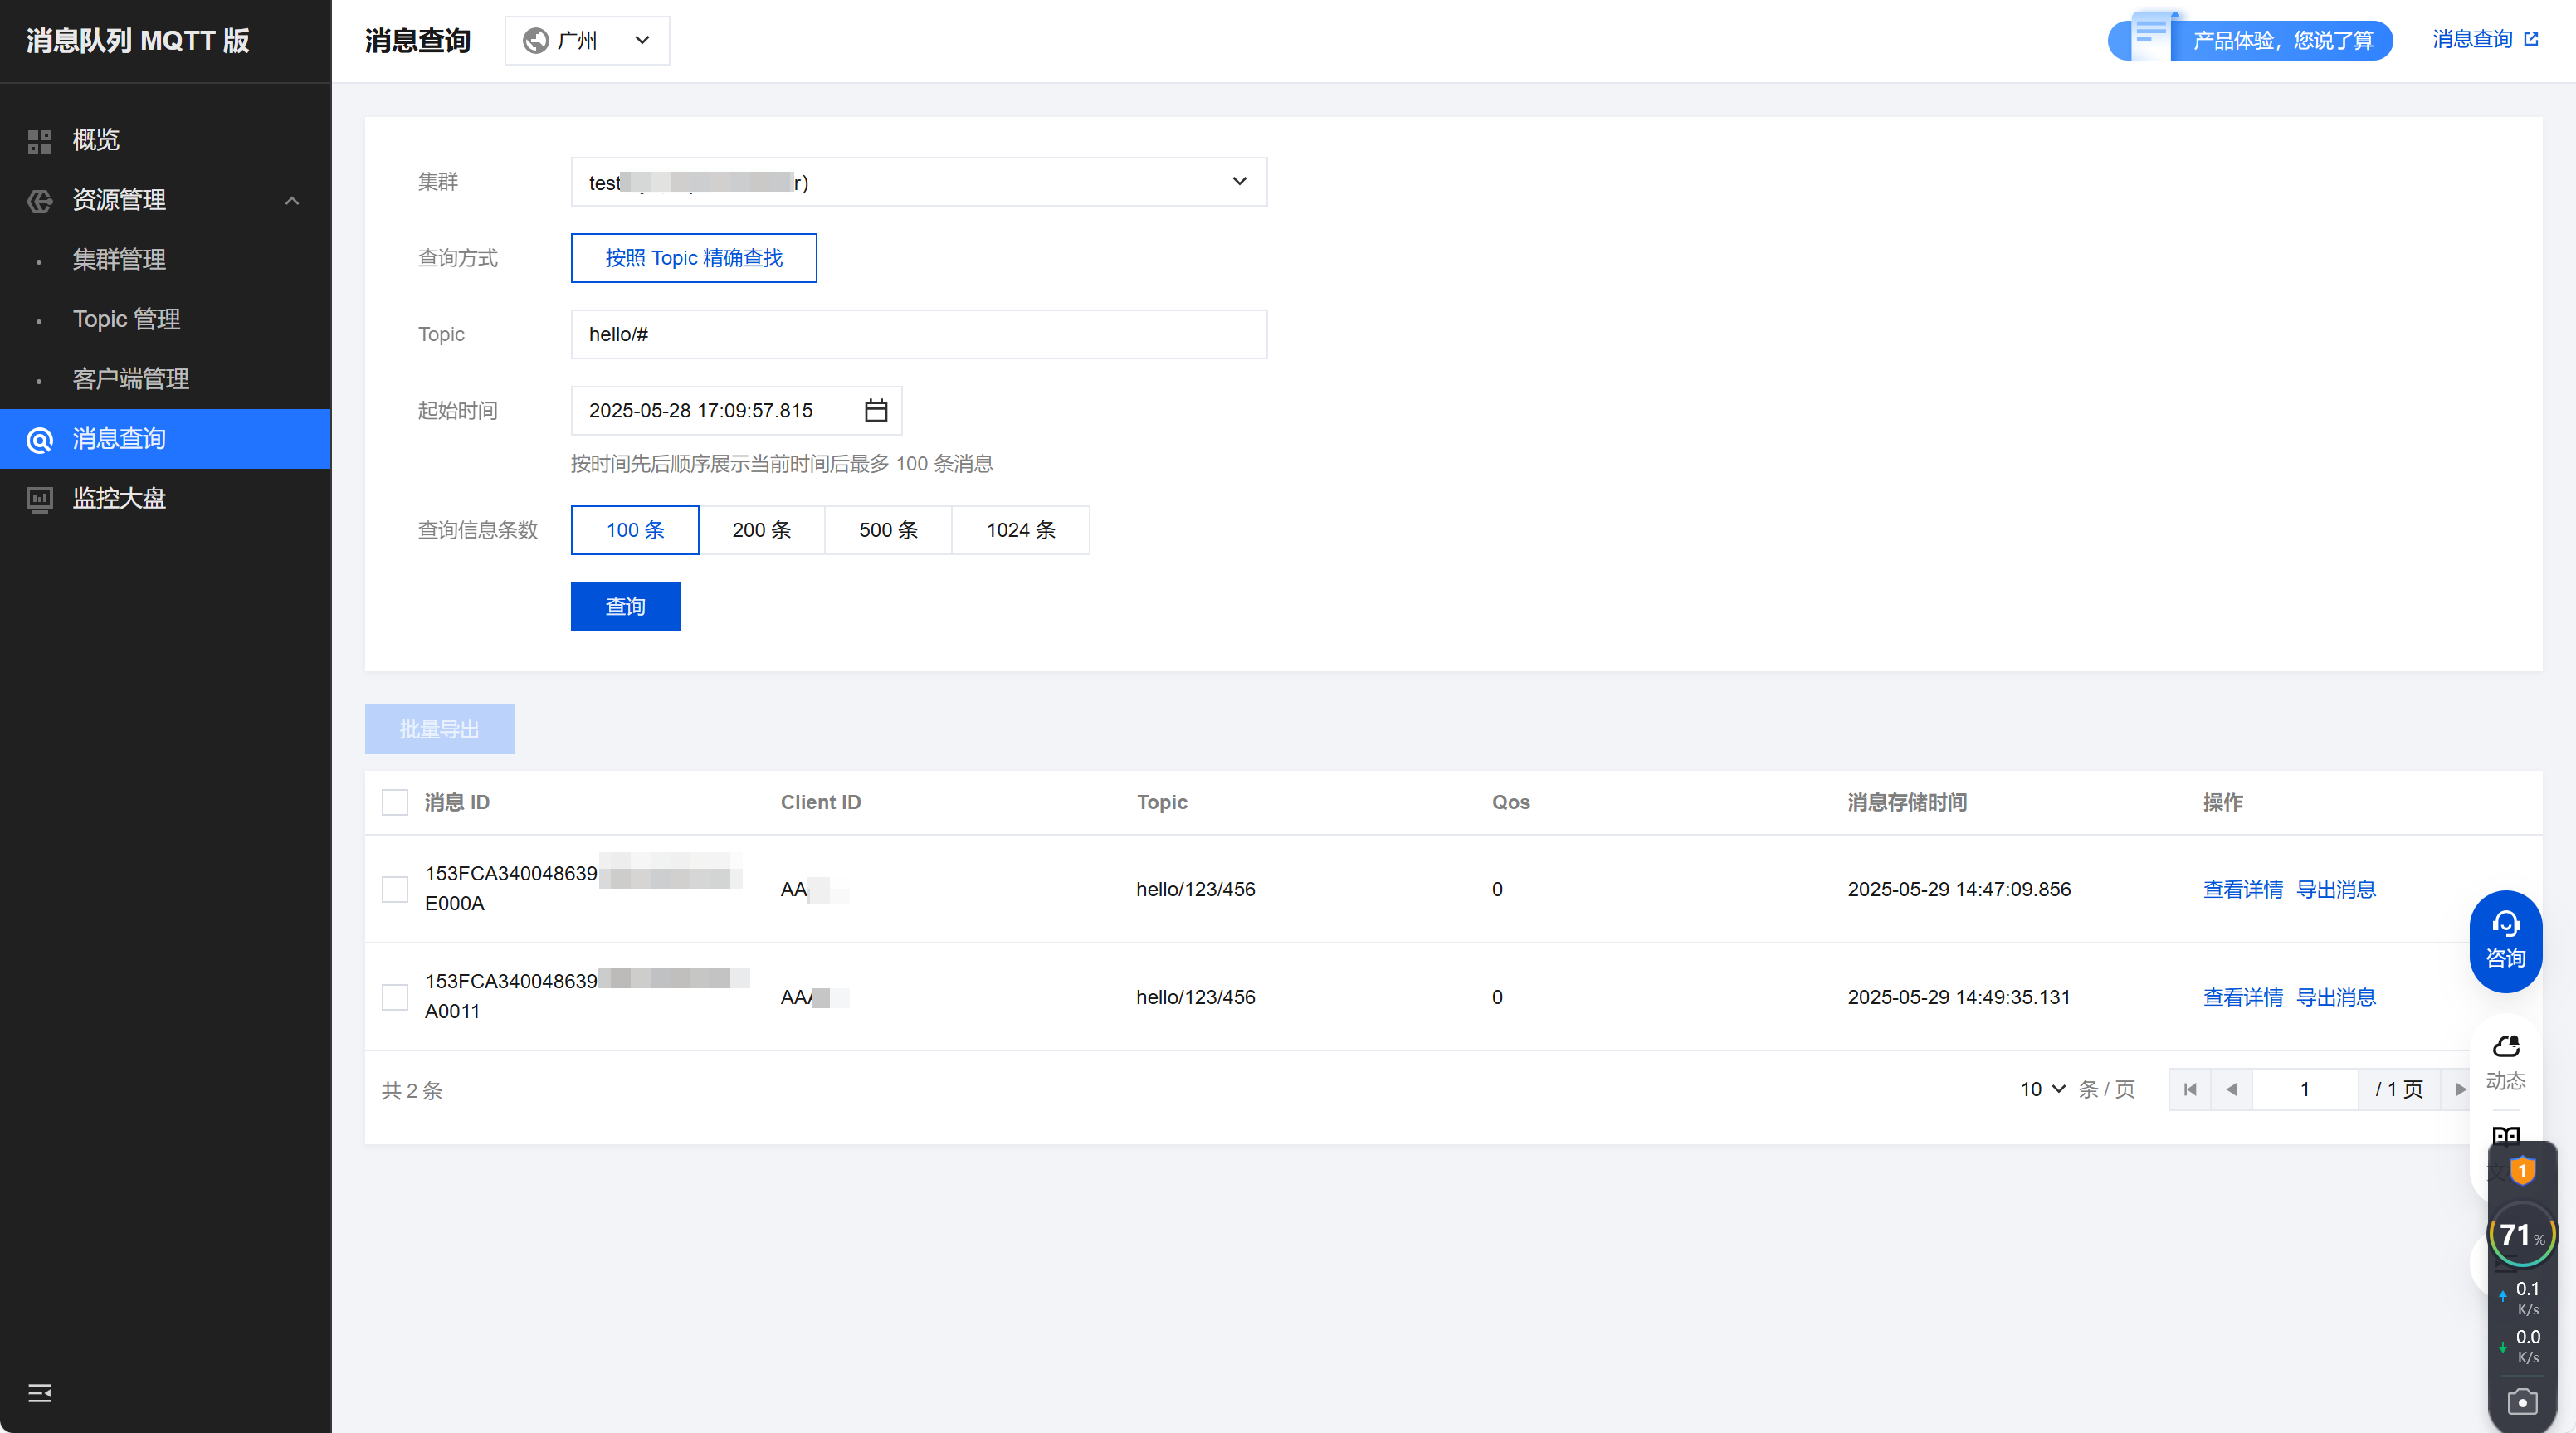
Task: Expand the 集群 cluster selection dropdown
Action: tap(918, 182)
